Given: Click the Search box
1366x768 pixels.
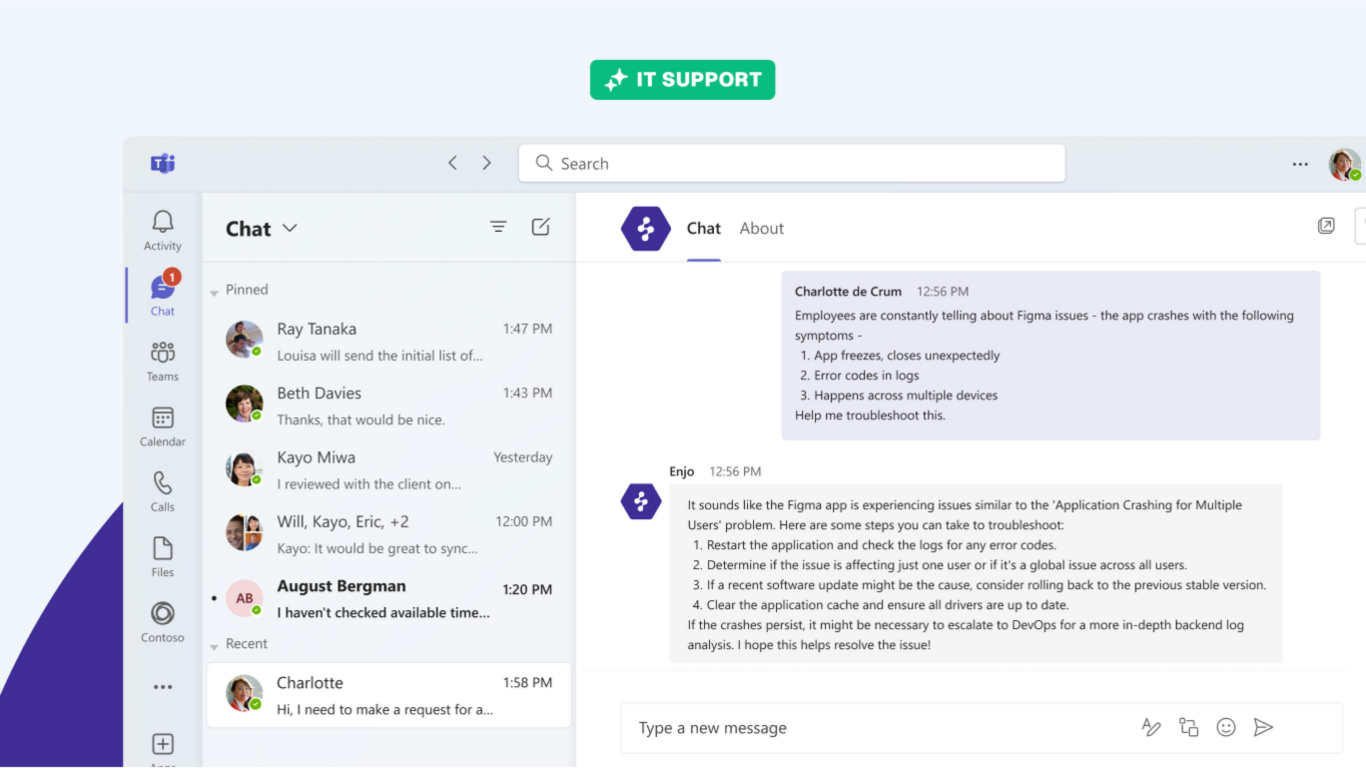Looking at the screenshot, I should click(791, 163).
